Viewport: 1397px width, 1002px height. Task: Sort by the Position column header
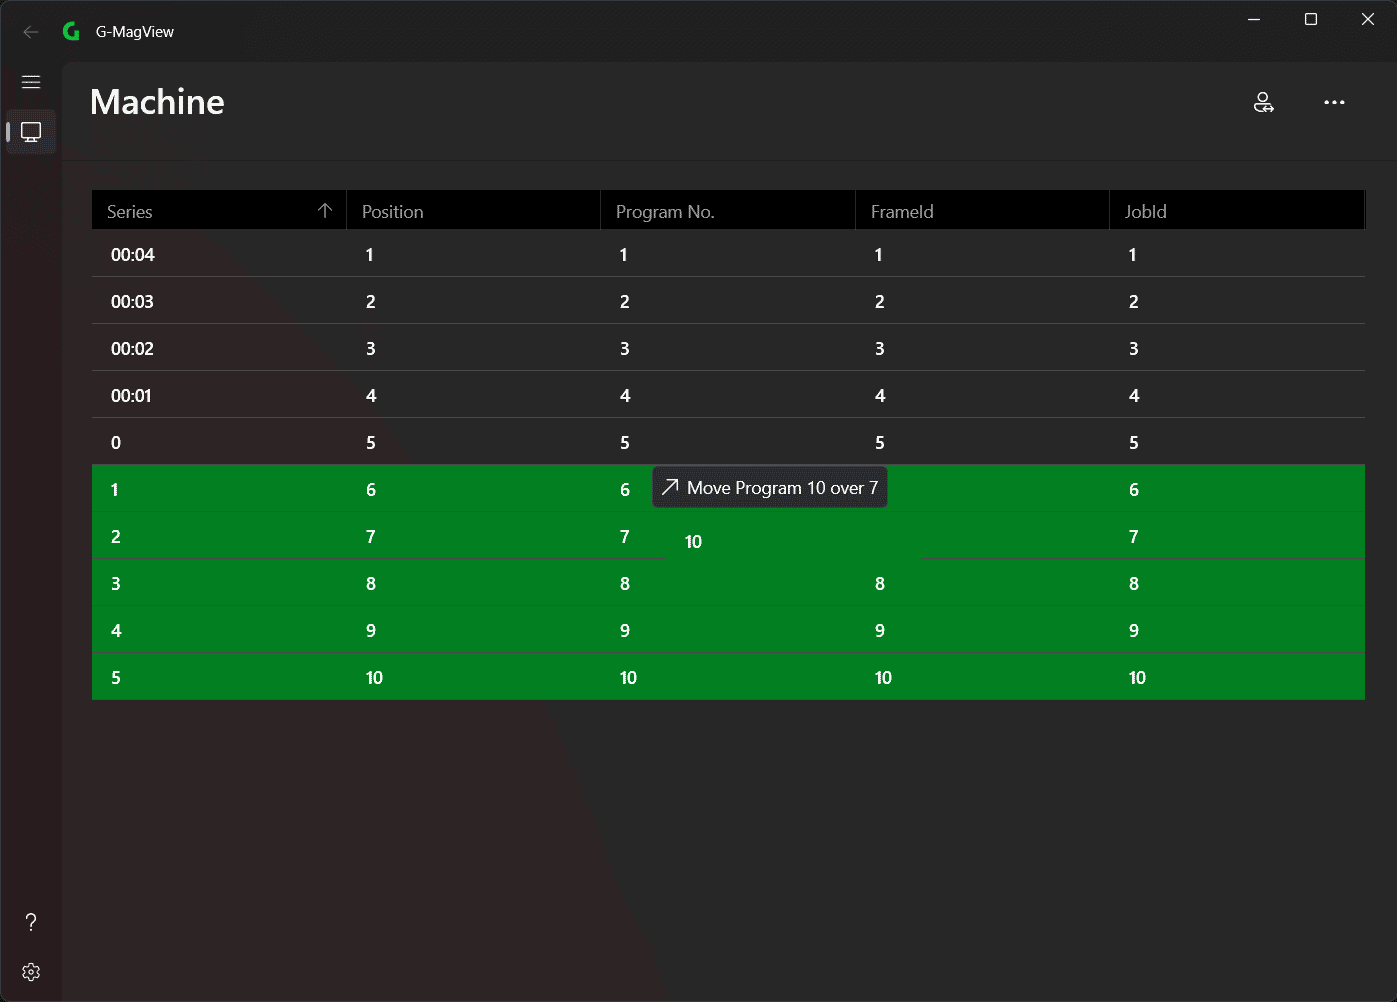(473, 211)
